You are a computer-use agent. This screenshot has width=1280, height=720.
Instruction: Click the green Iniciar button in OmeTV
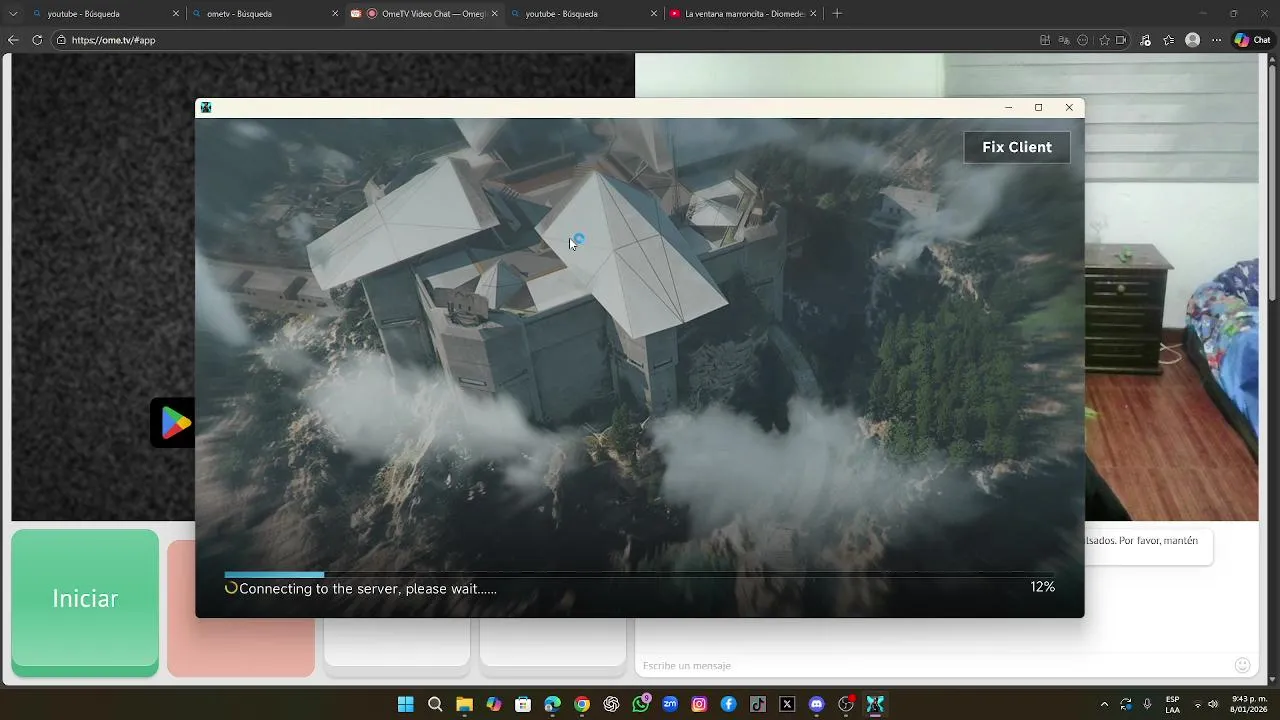pos(85,599)
